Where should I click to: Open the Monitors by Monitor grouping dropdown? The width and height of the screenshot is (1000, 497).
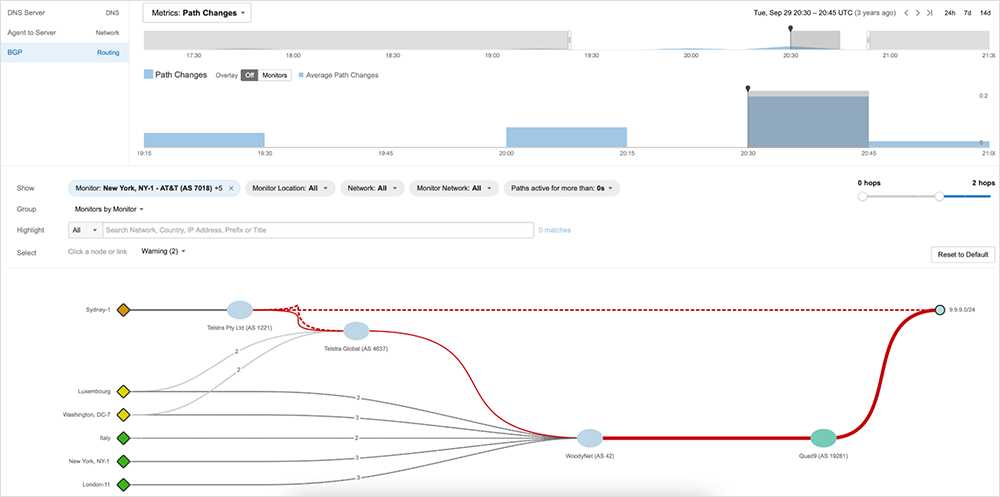[x=110, y=209]
